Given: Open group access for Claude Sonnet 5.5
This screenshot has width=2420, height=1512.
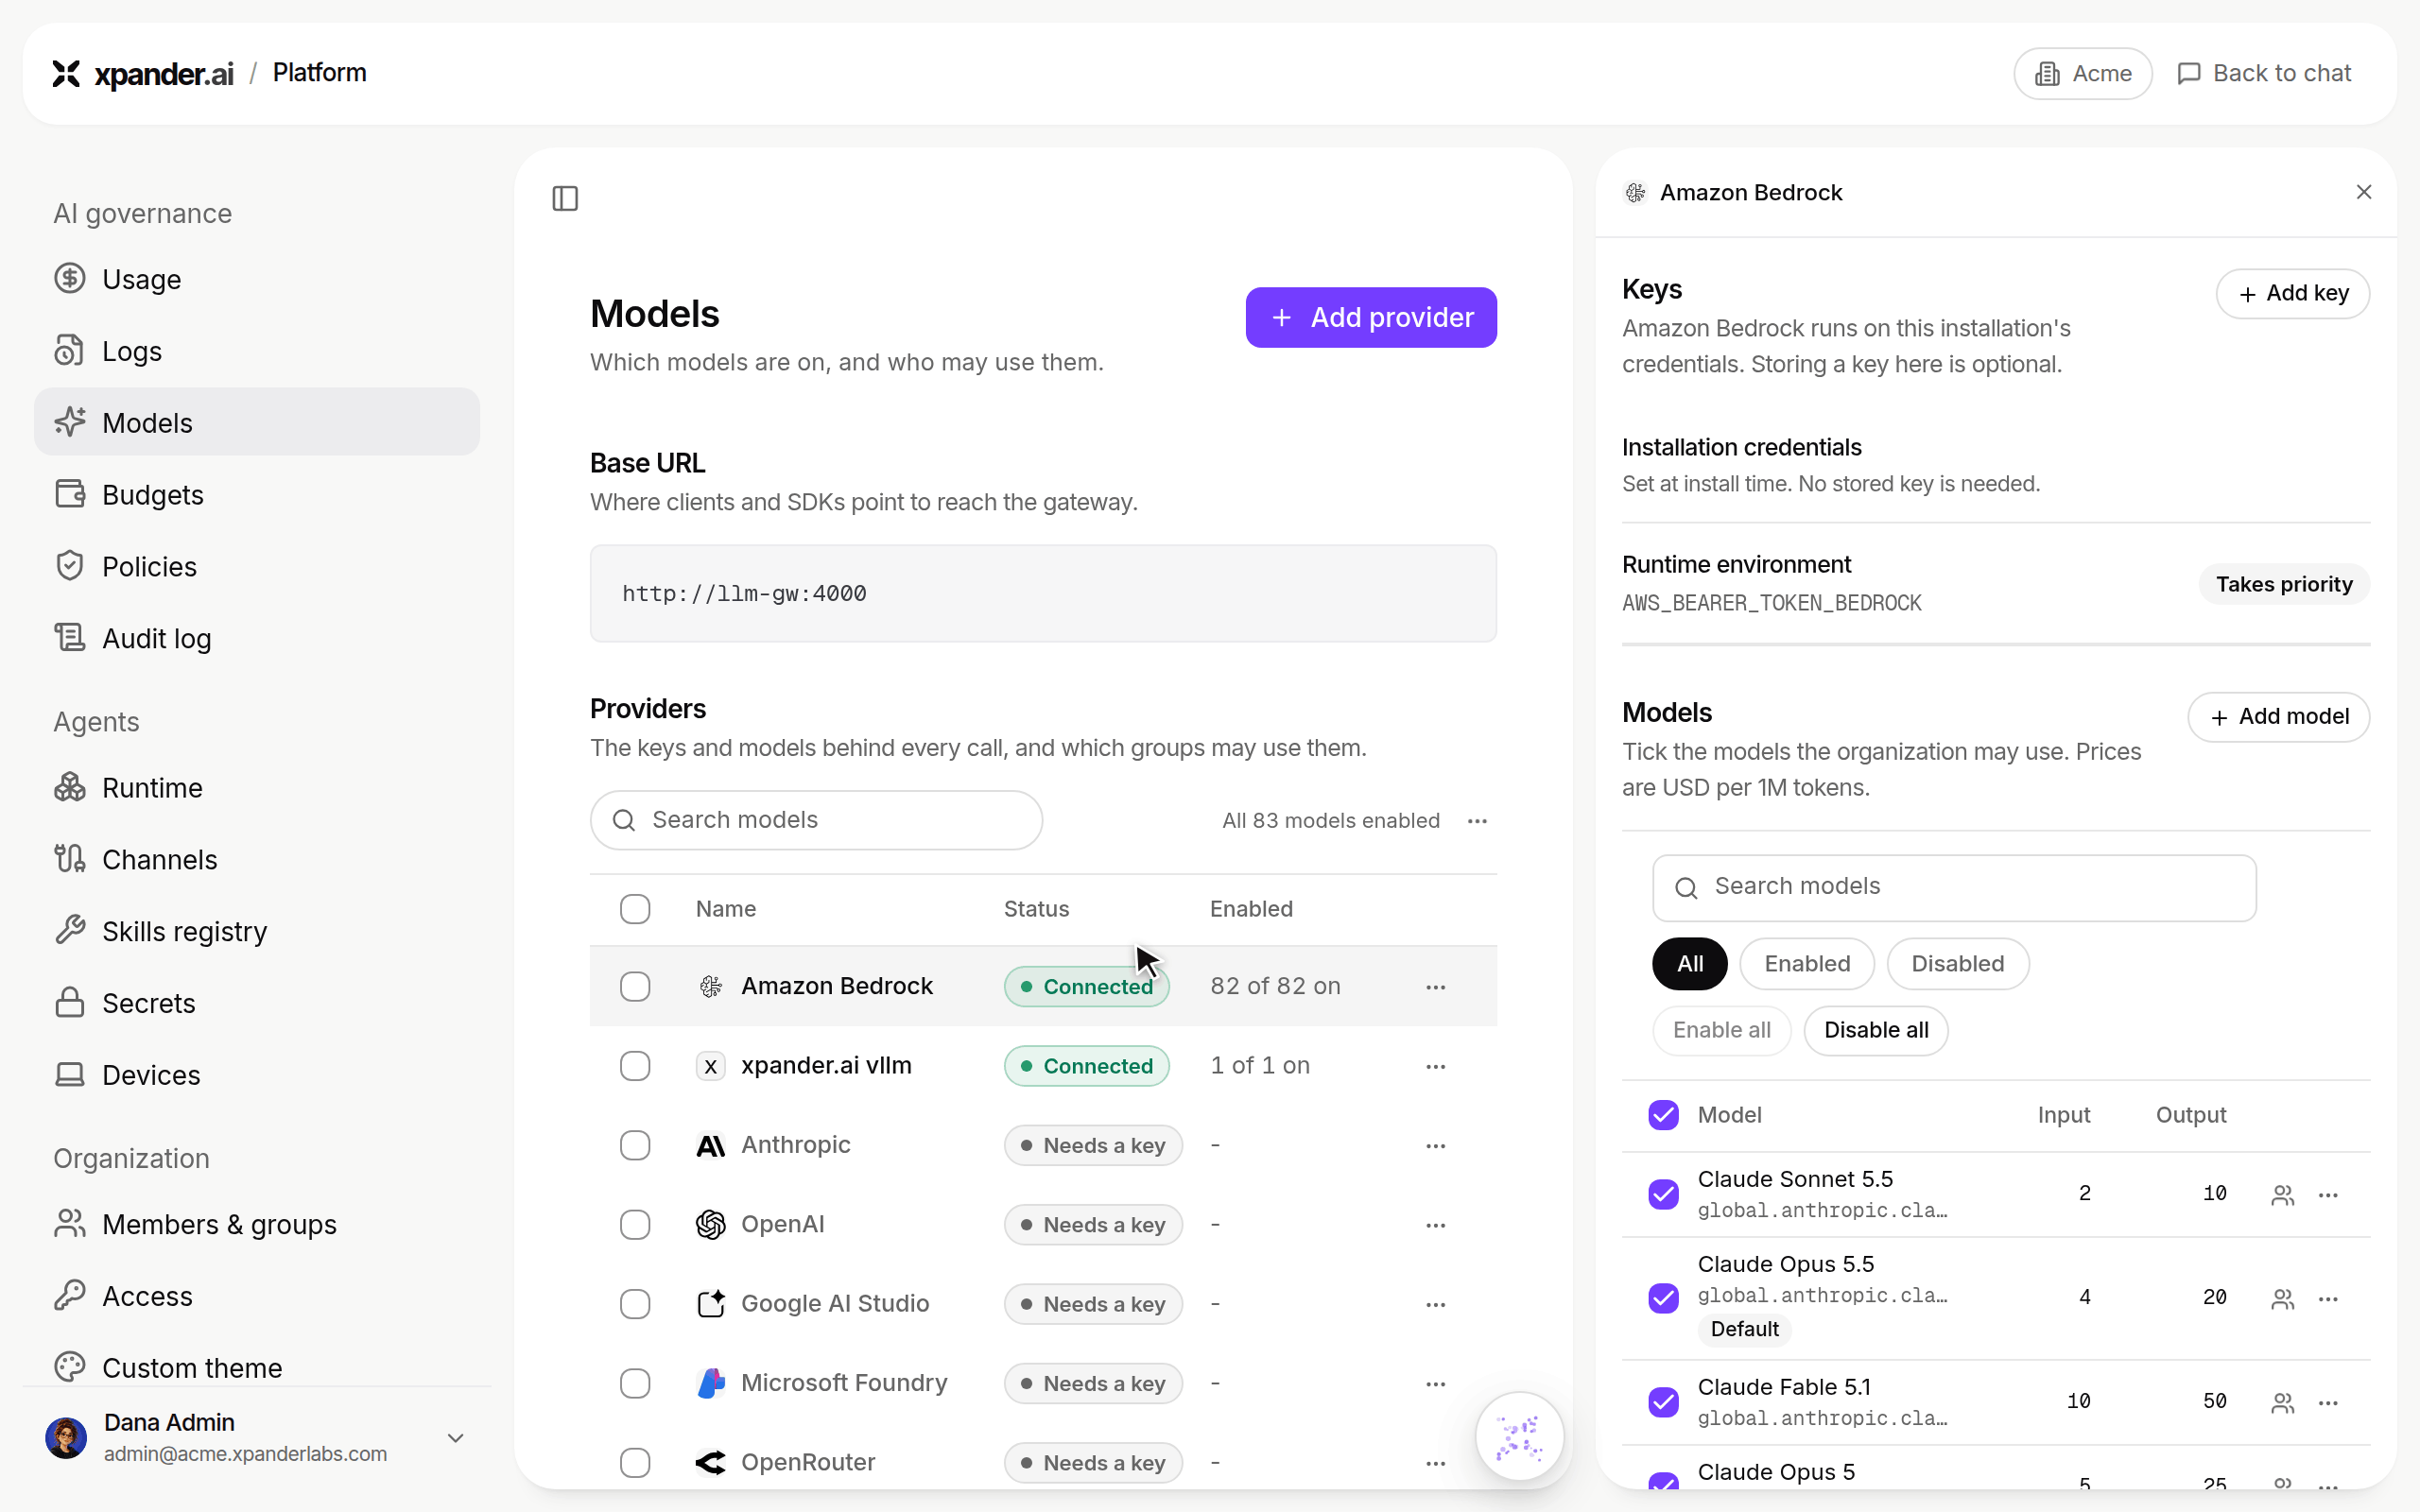Looking at the screenshot, I should (2282, 1194).
